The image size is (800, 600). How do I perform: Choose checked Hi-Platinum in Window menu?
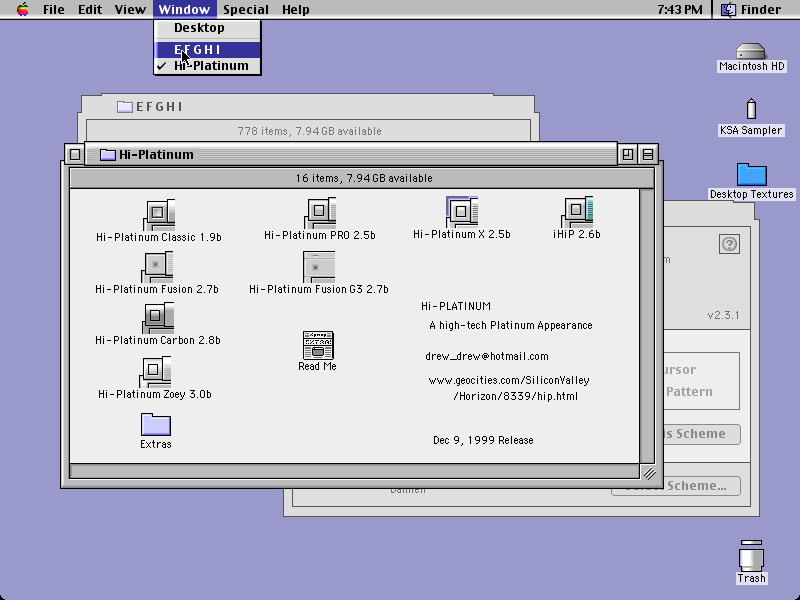[207, 66]
